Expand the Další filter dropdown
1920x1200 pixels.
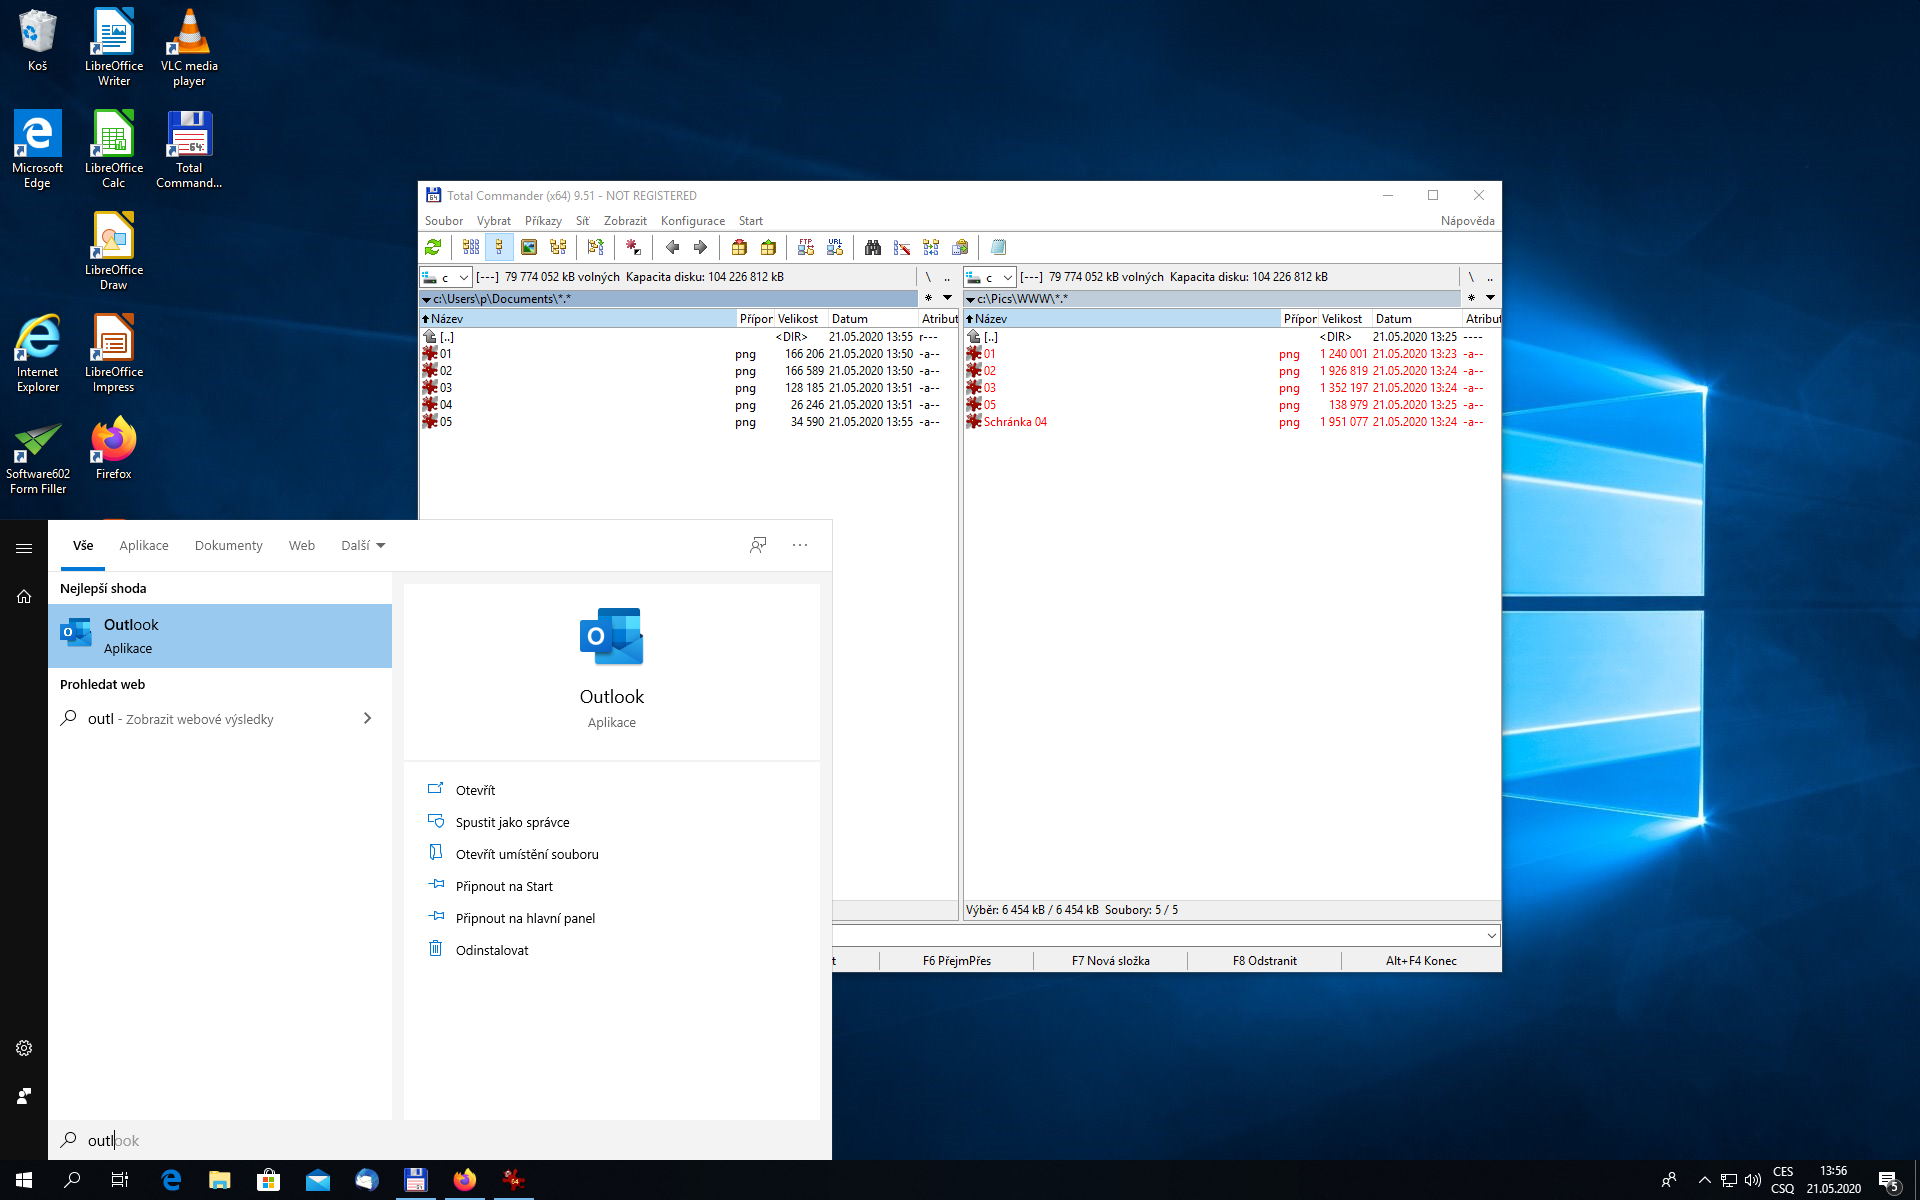pos(363,545)
